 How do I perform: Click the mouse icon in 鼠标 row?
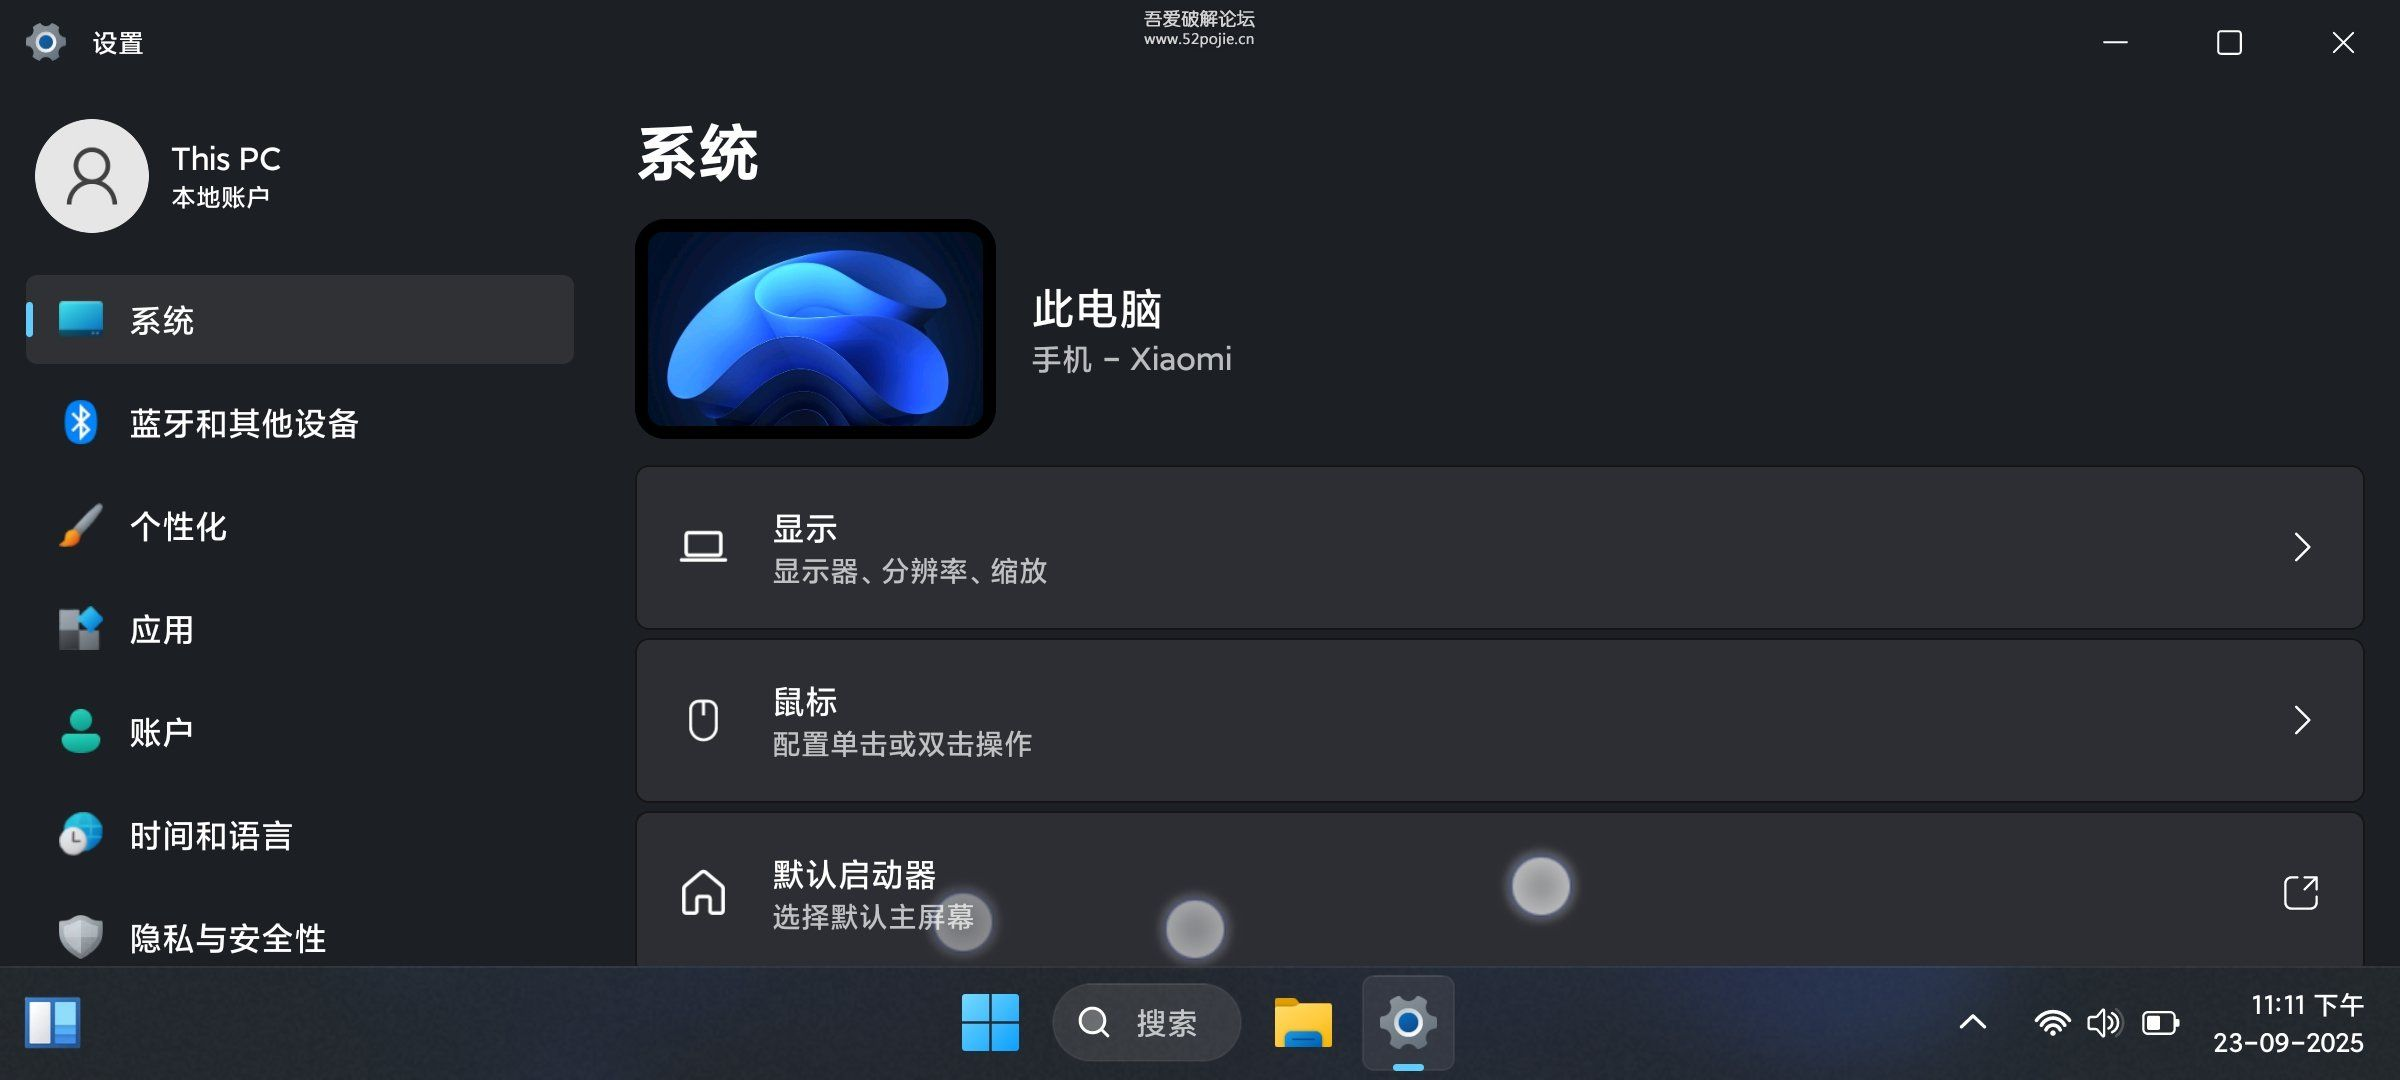(x=704, y=719)
